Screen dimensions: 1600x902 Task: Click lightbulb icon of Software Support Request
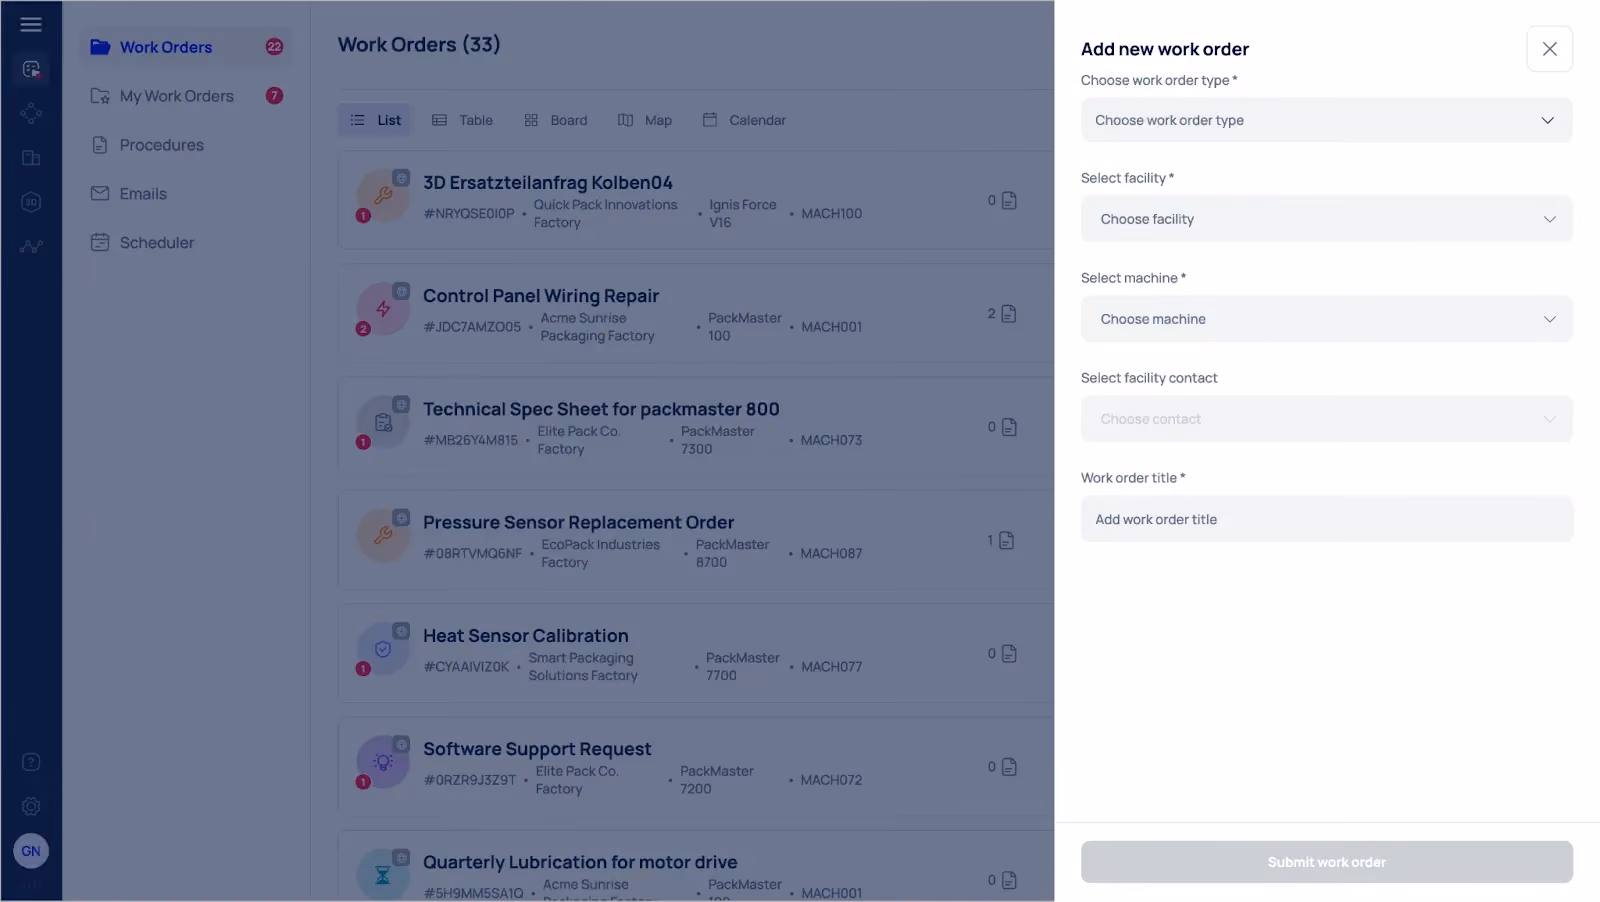383,762
